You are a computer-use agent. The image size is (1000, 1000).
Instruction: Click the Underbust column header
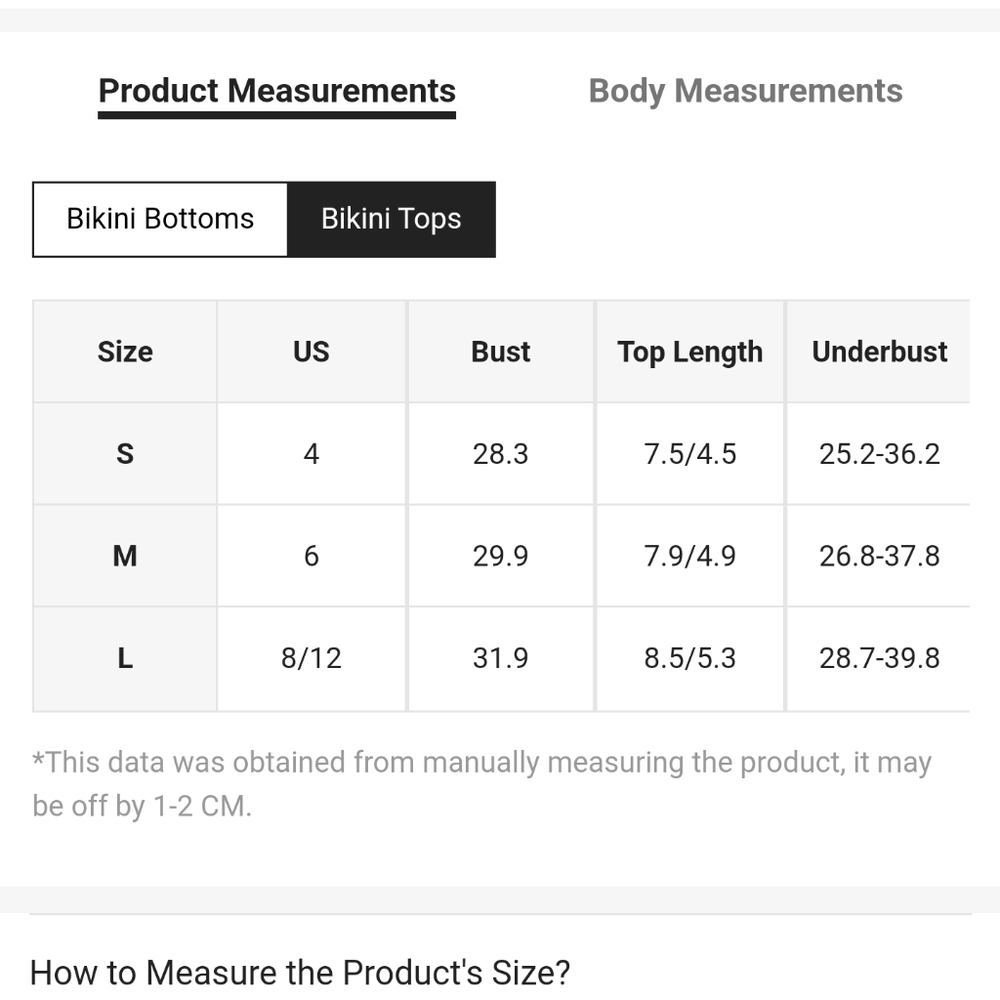pos(879,351)
